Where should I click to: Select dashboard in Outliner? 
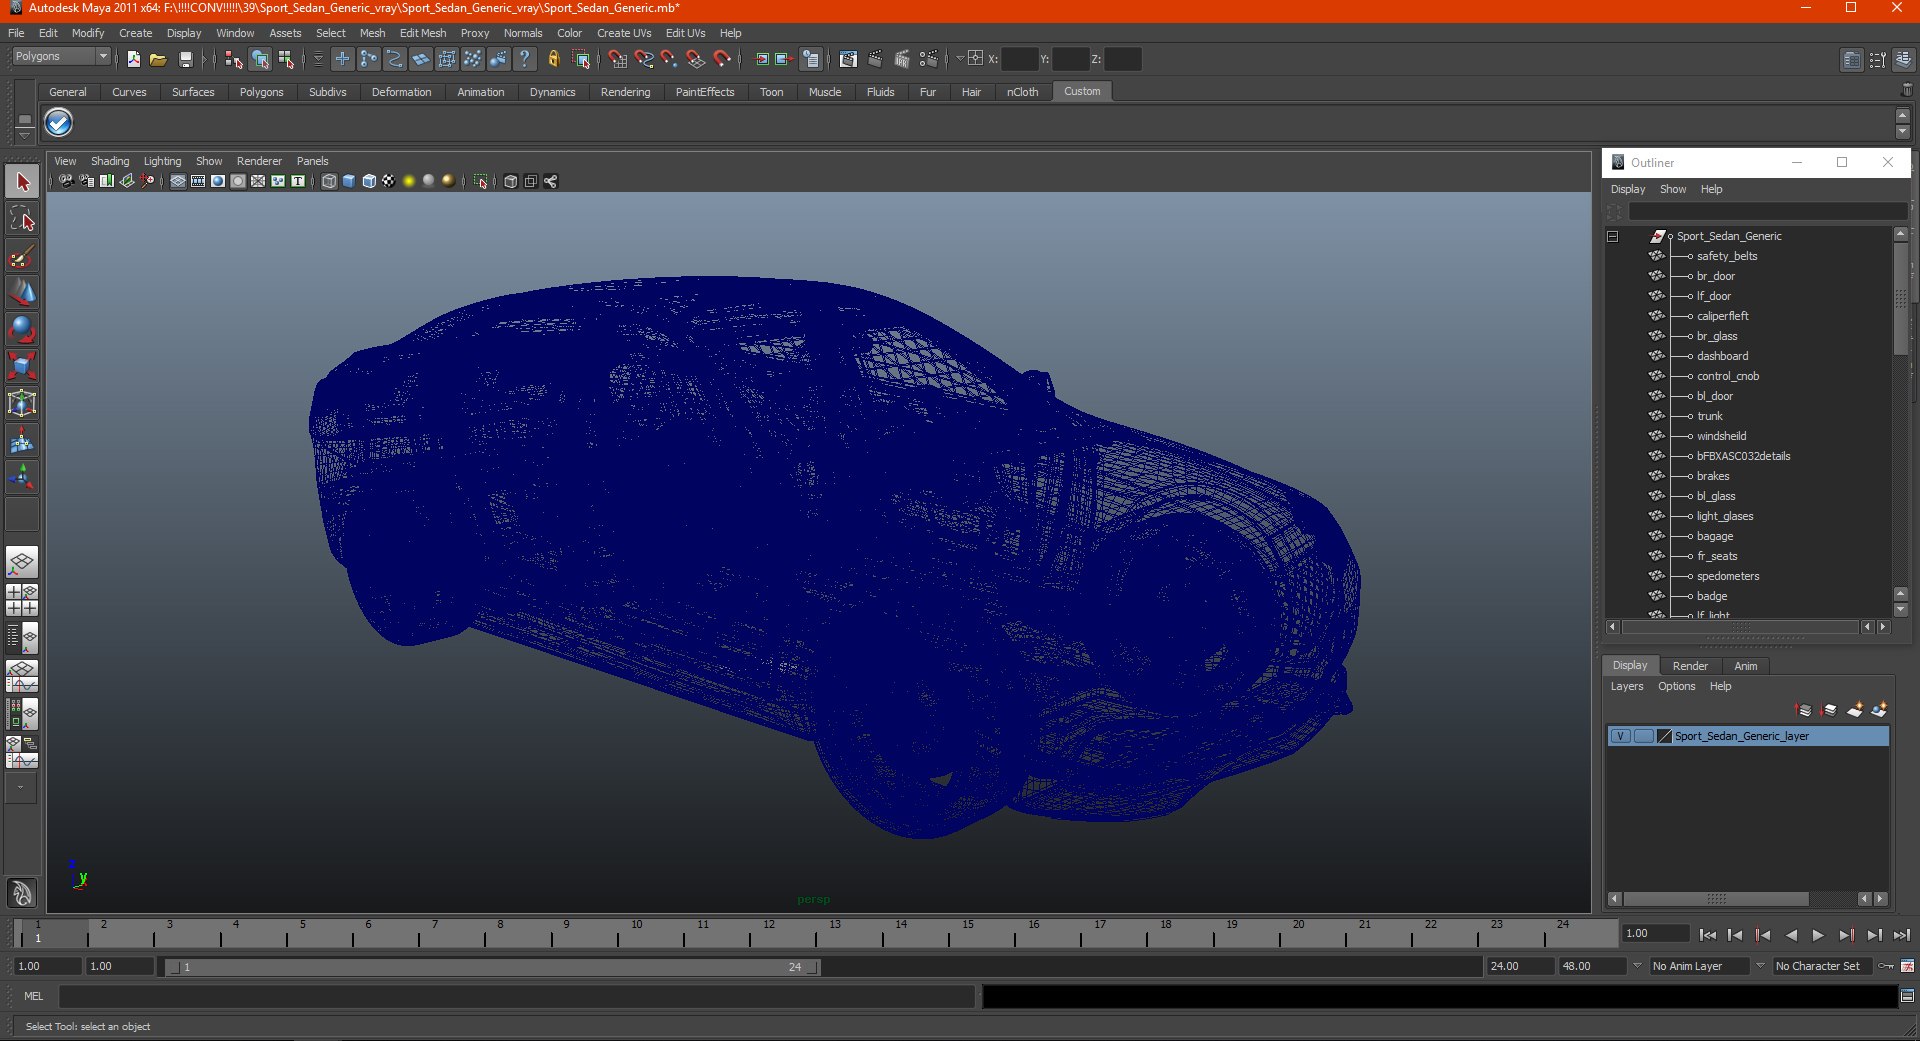[1722, 356]
